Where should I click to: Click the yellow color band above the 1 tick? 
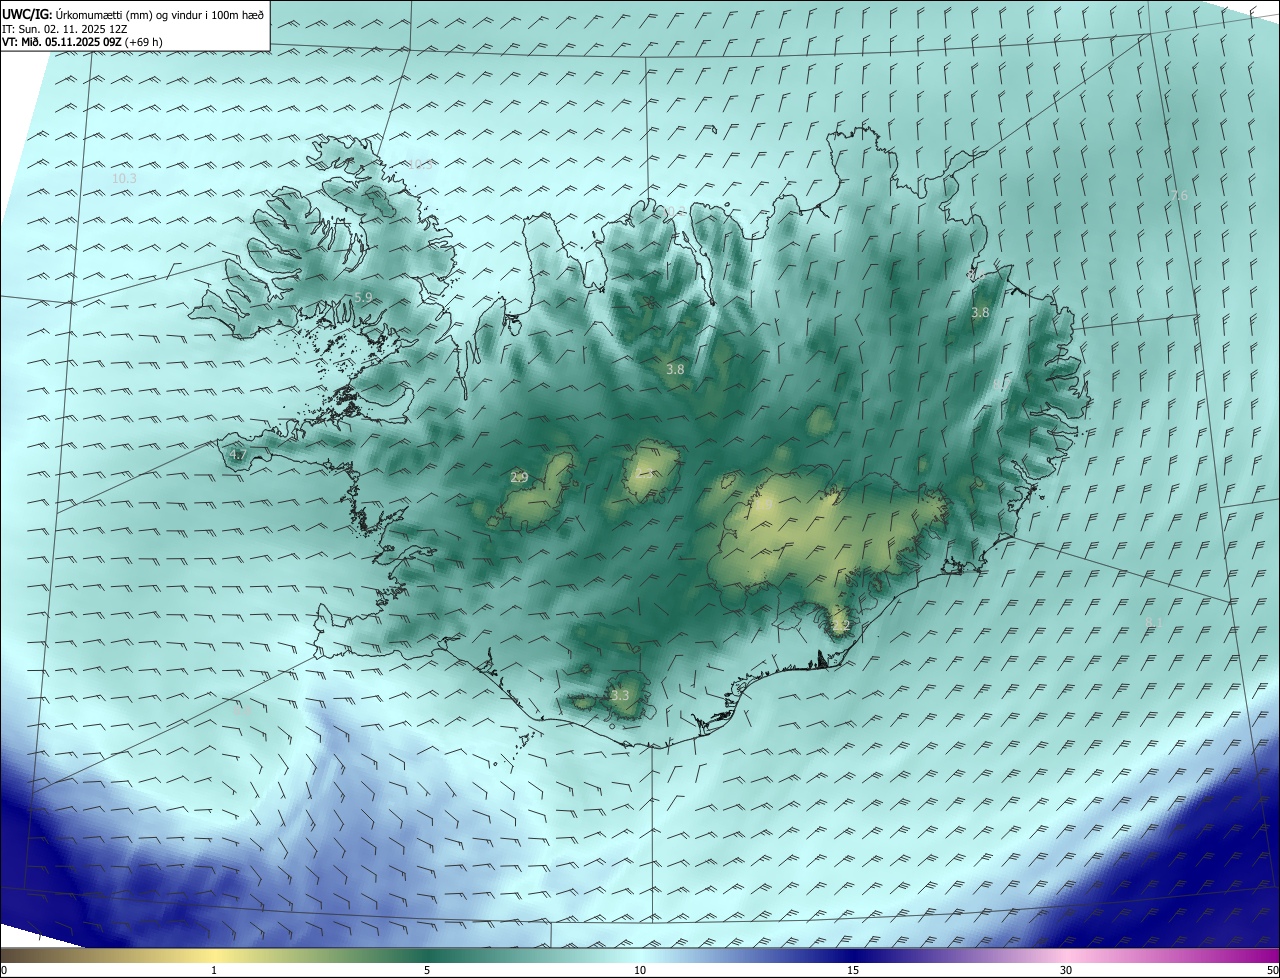214,955
